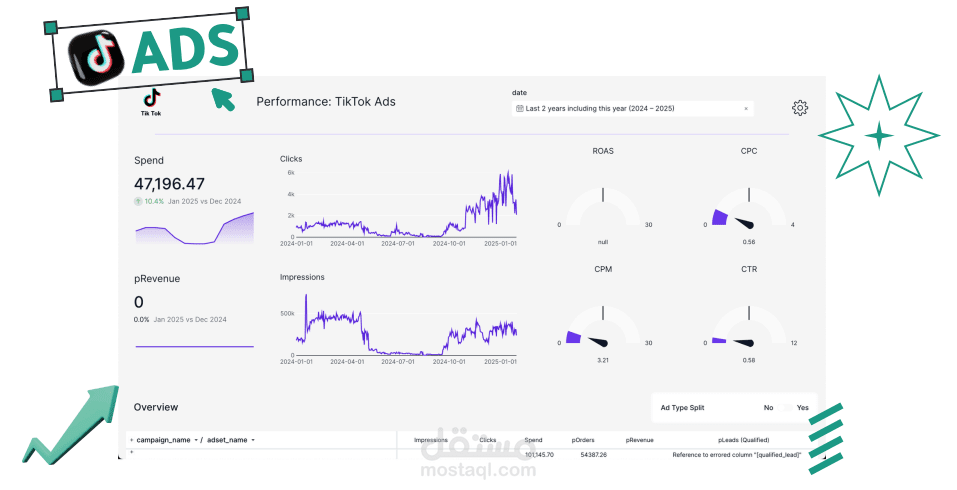Click the pLeads (Qualified) column header
The width and height of the screenshot is (957, 490).
(x=743, y=440)
